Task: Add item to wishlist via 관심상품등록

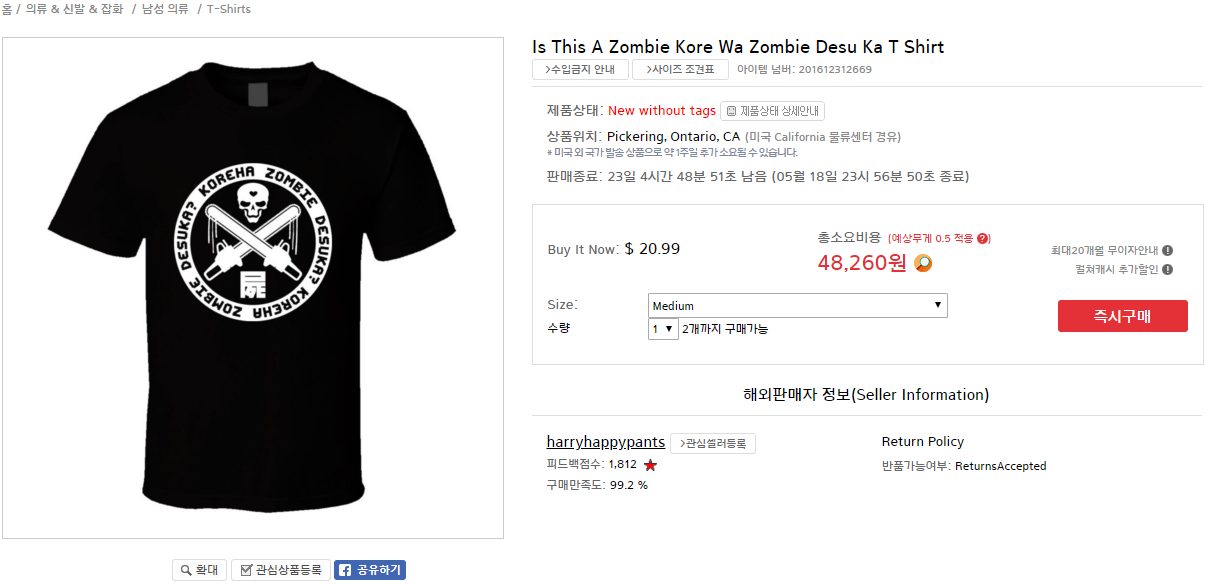Action: coord(280,570)
